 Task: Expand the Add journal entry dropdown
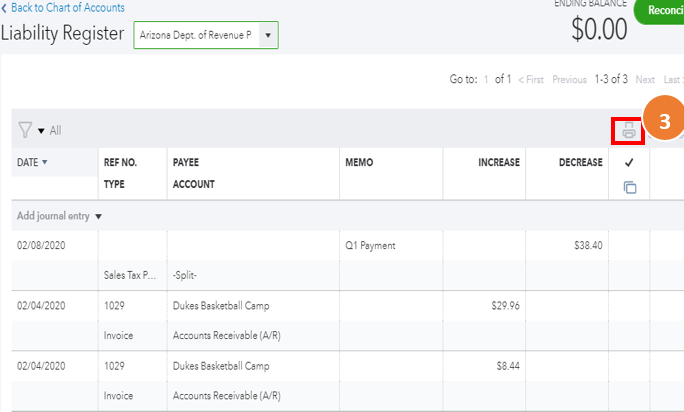(x=98, y=216)
